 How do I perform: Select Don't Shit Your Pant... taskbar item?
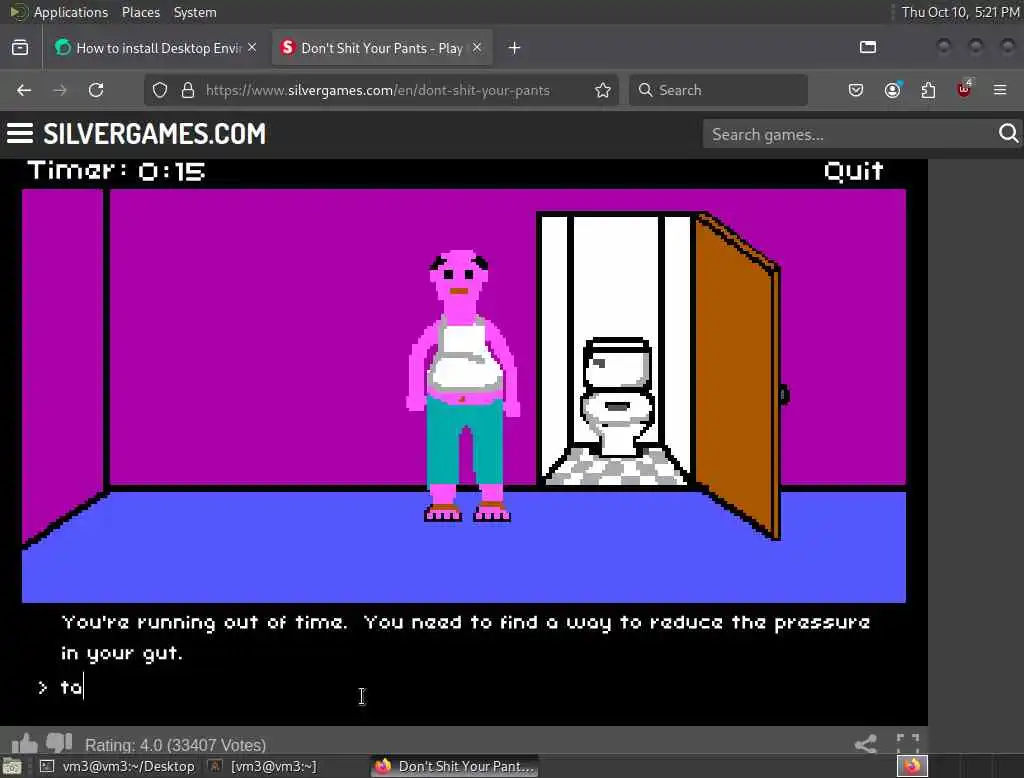pyautogui.click(x=456, y=766)
